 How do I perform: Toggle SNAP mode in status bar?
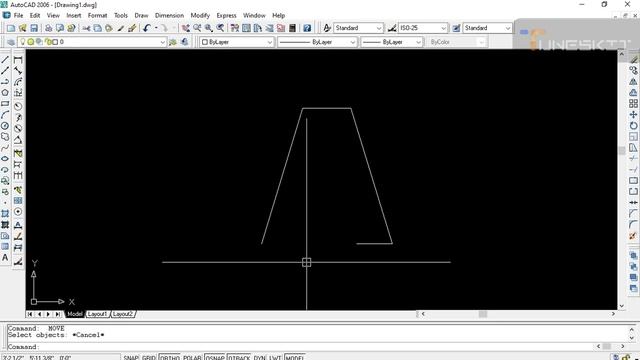[131, 358]
